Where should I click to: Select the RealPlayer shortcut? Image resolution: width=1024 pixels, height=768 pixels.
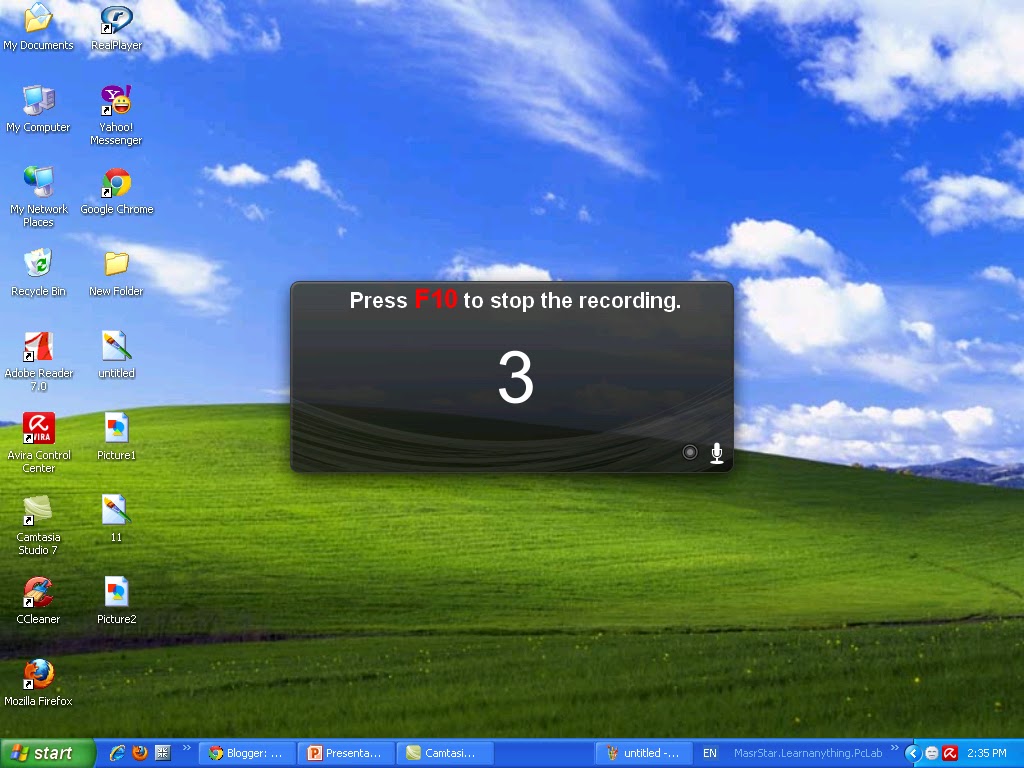click(116, 26)
